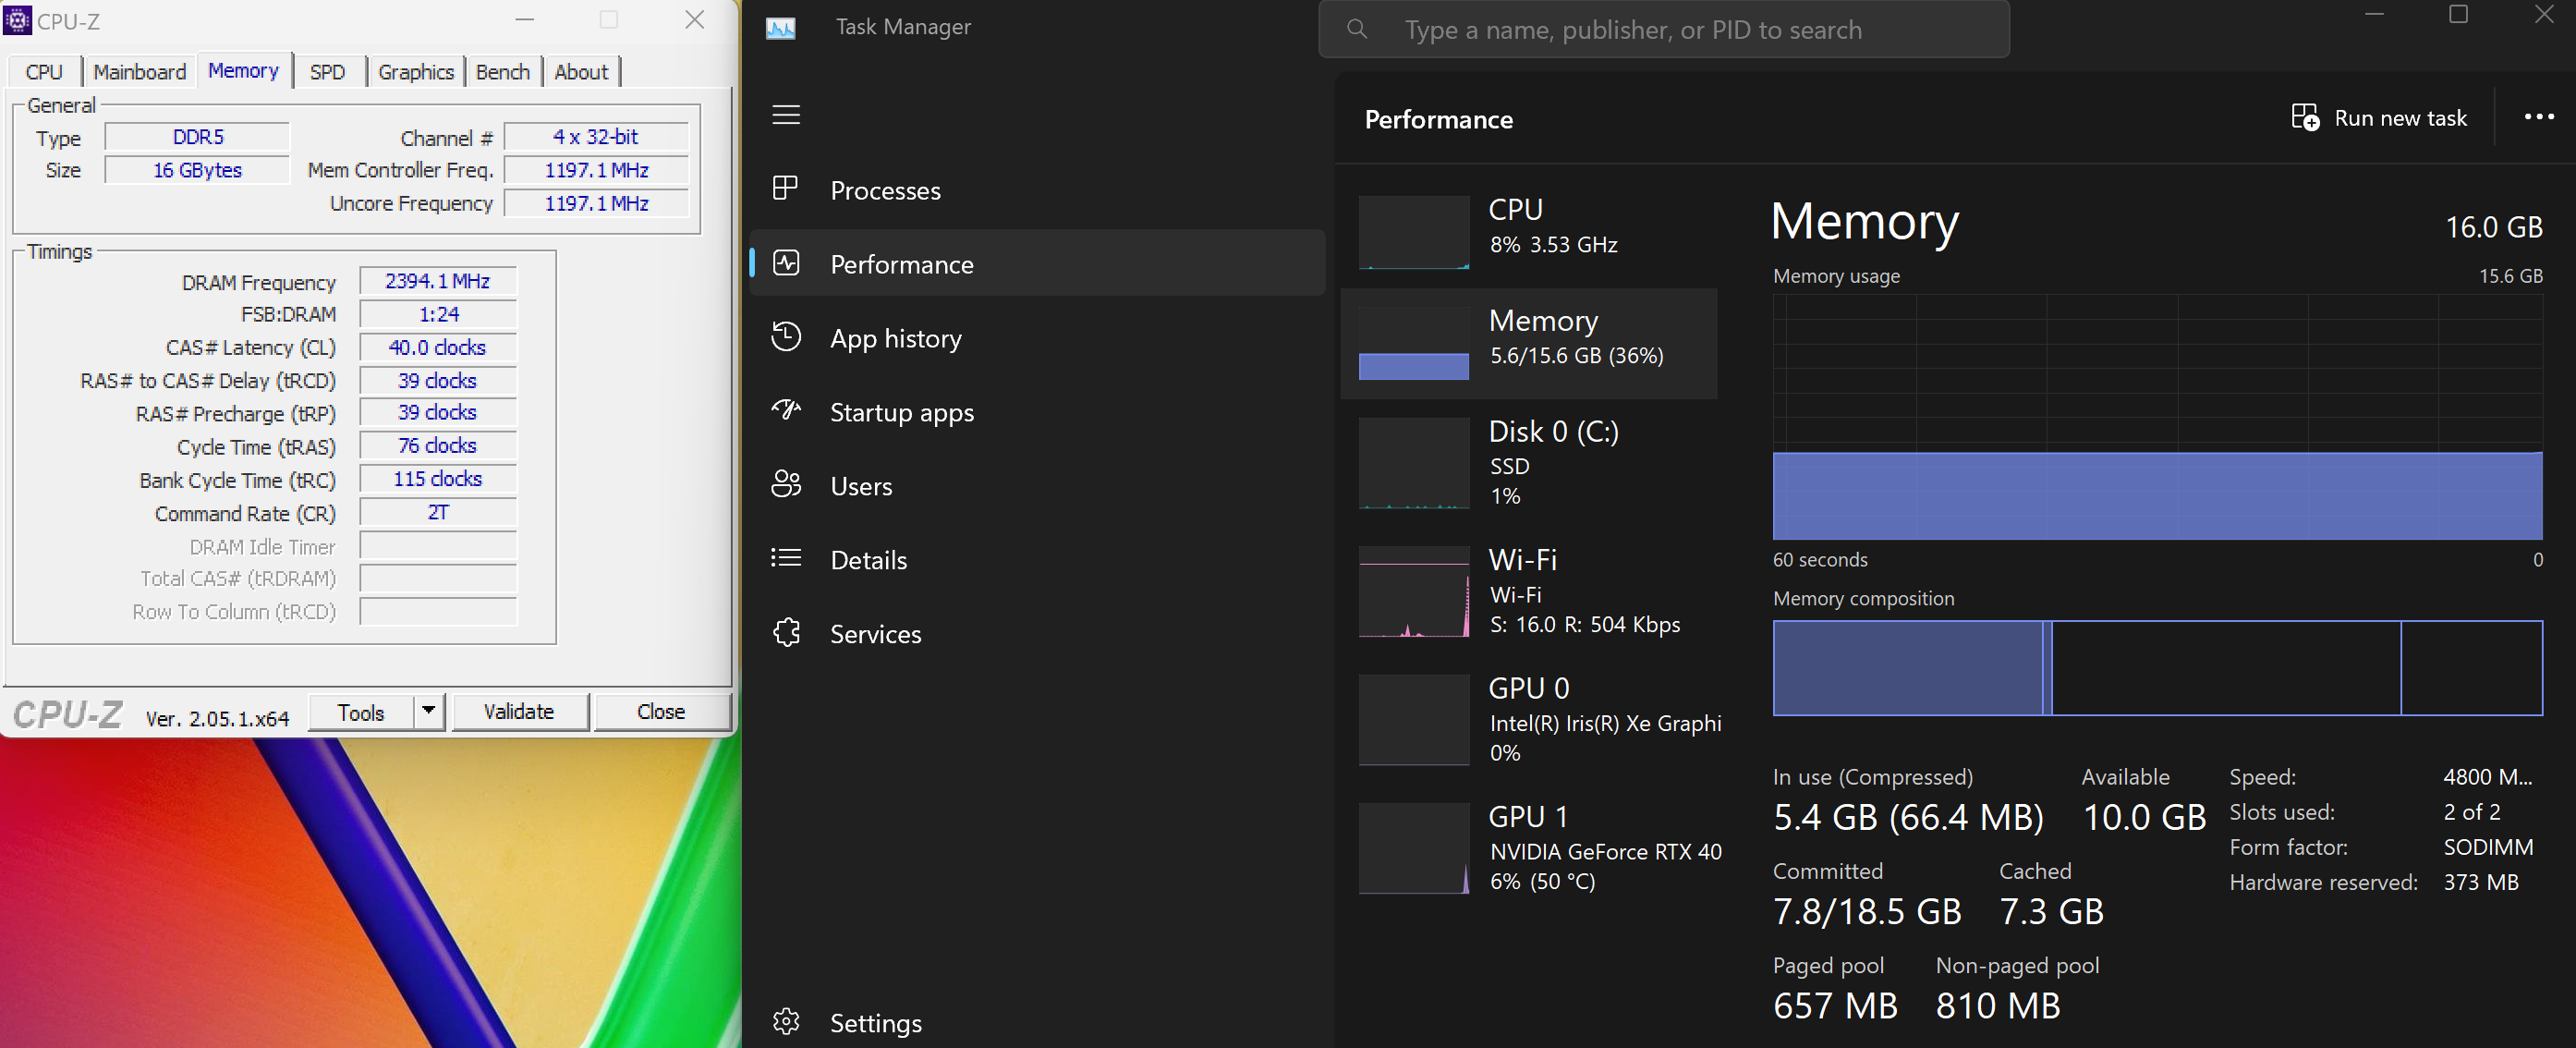Select the GPU 0 Intel Iris Xe graph
The height and width of the screenshot is (1048, 2576).
tap(1413, 720)
